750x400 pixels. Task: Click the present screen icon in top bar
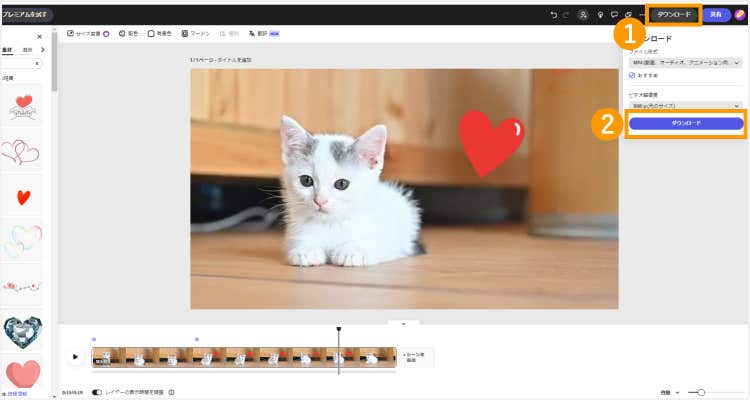point(629,15)
